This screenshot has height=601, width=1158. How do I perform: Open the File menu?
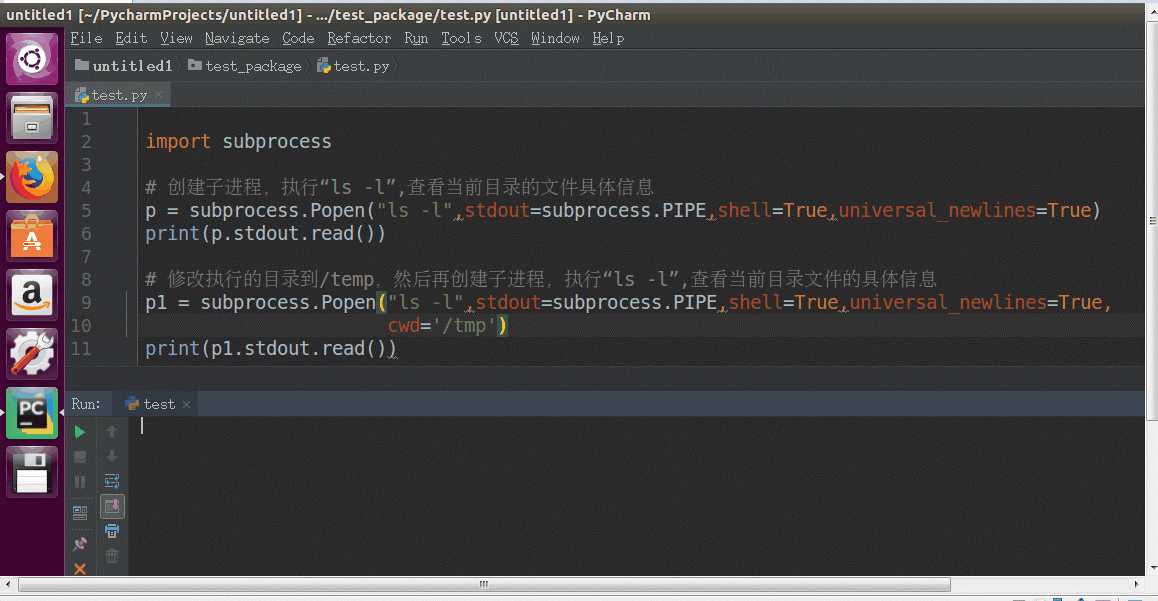click(x=86, y=38)
